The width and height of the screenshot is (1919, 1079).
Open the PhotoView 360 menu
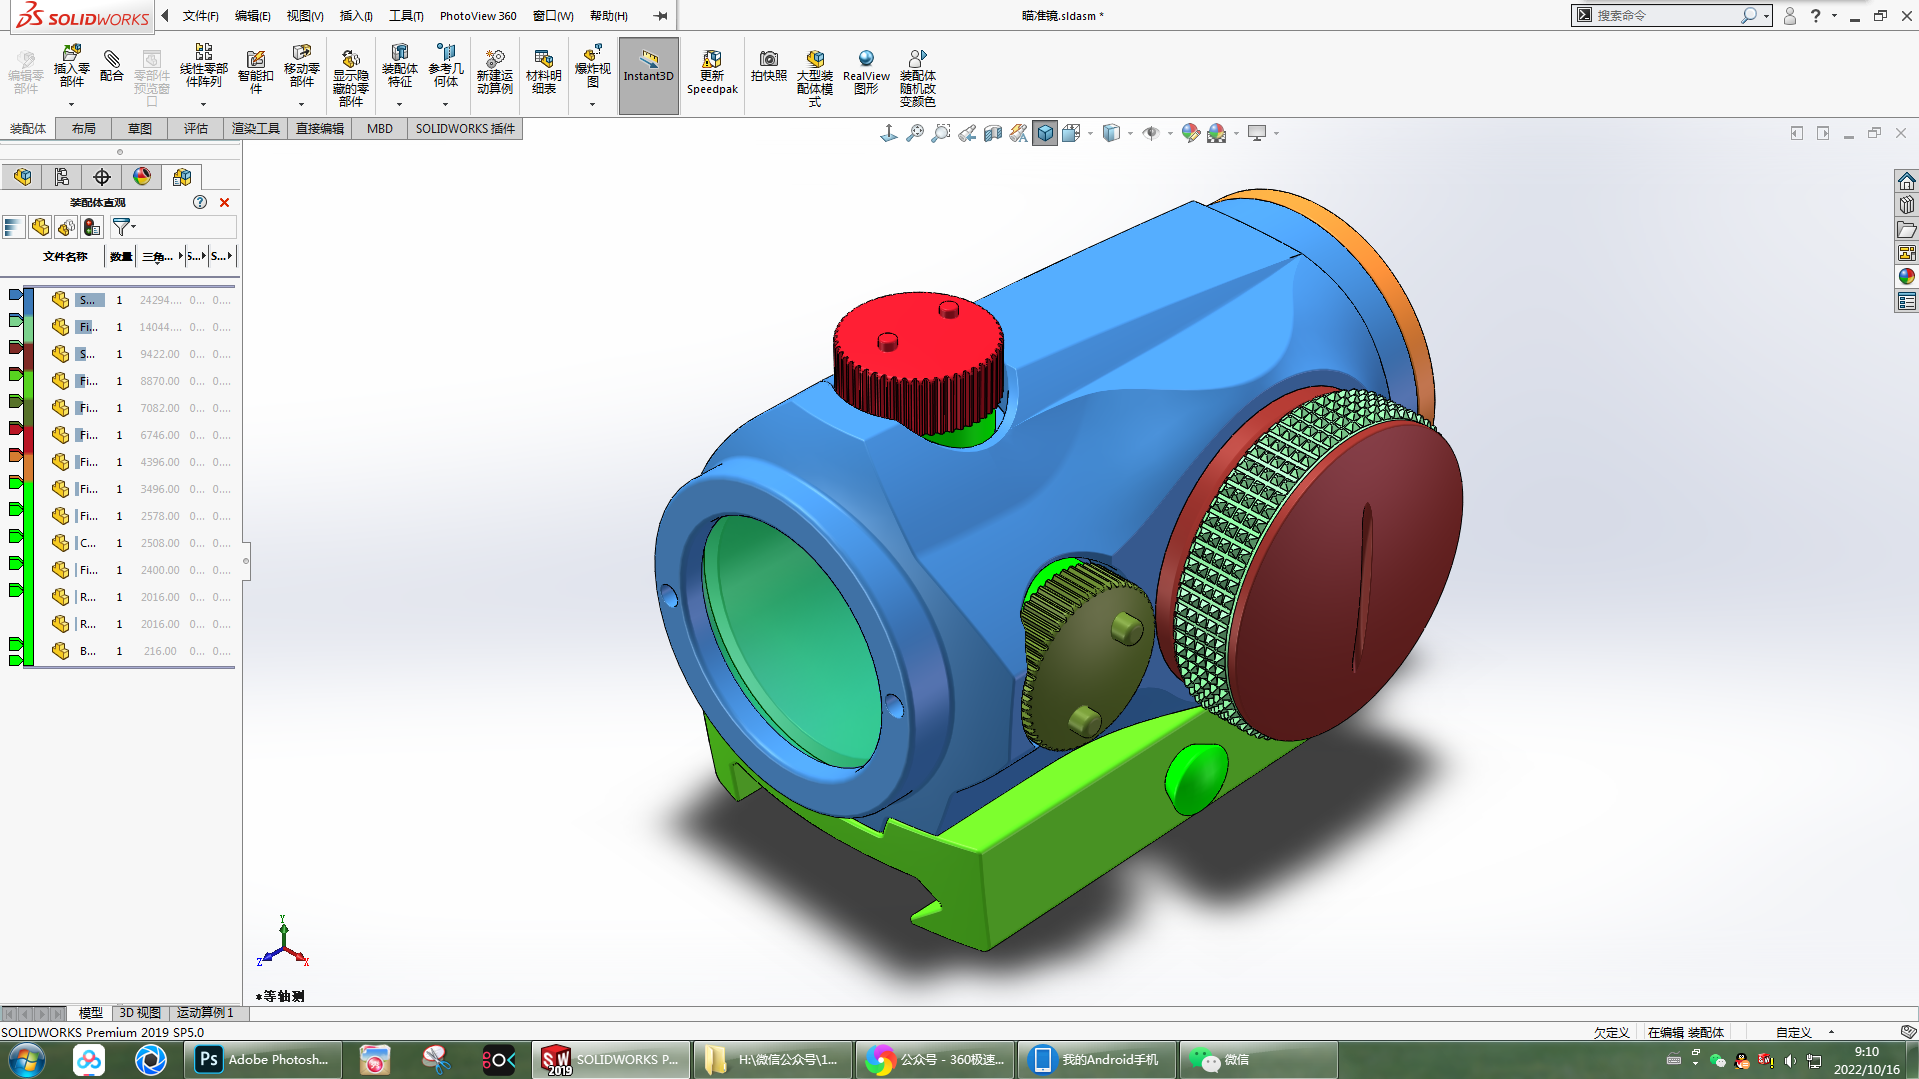pyautogui.click(x=478, y=16)
